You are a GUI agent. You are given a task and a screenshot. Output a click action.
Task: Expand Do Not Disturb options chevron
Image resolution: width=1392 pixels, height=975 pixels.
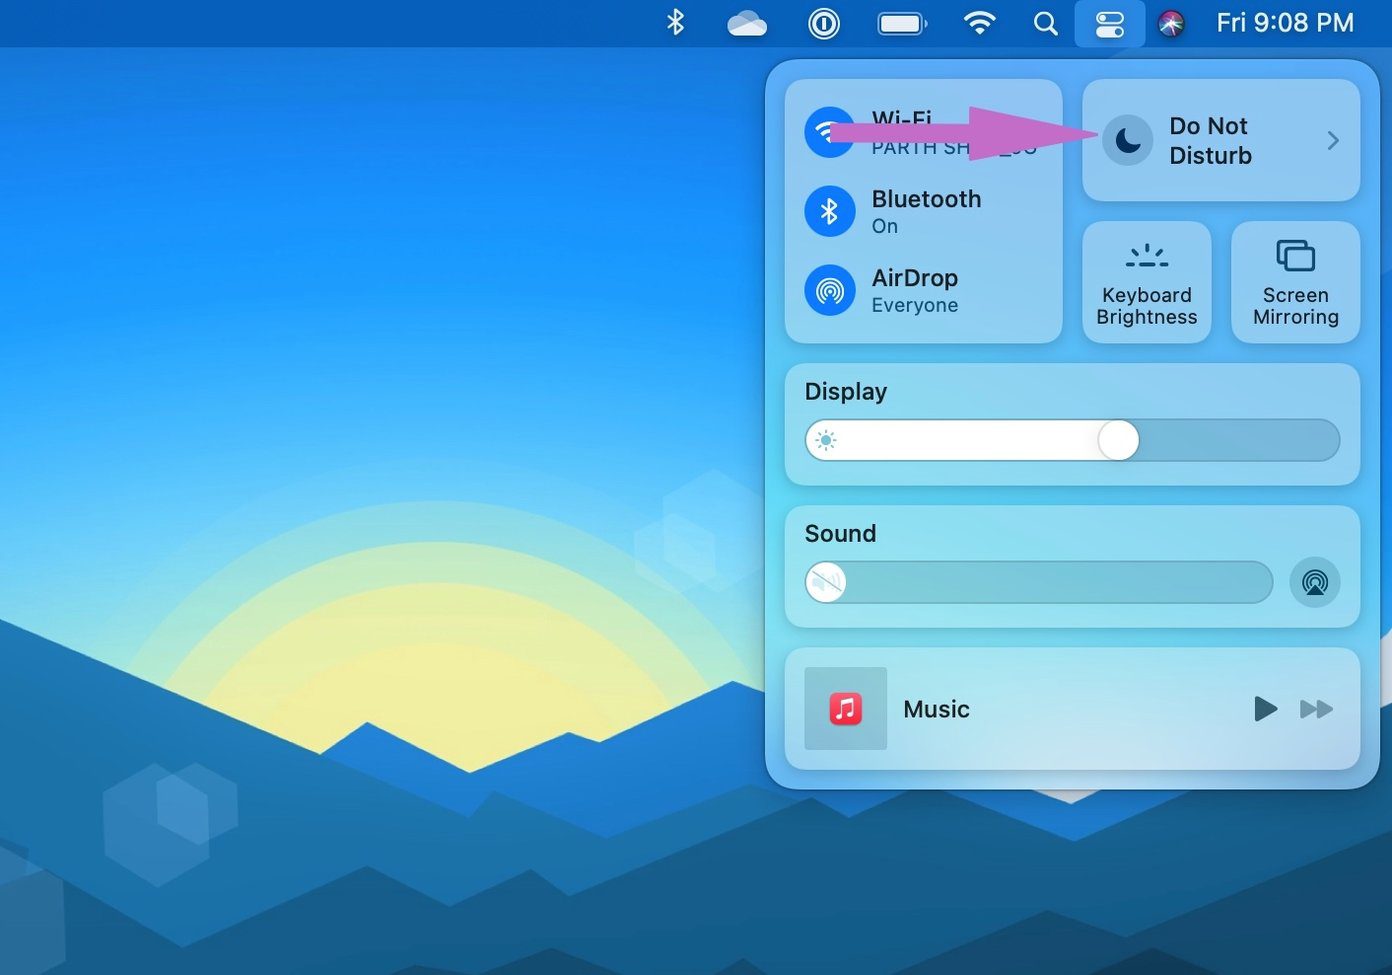click(x=1333, y=141)
